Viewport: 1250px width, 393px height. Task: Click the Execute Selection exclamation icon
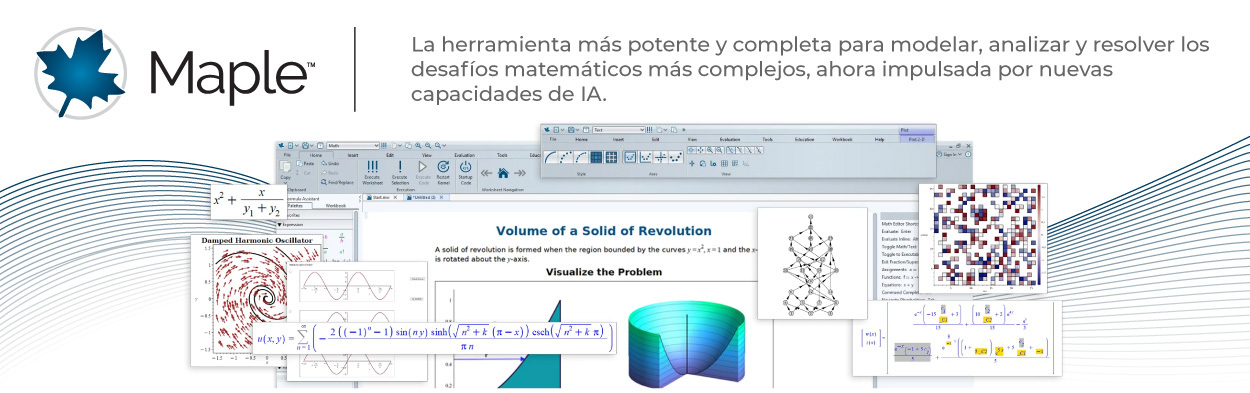400,166
